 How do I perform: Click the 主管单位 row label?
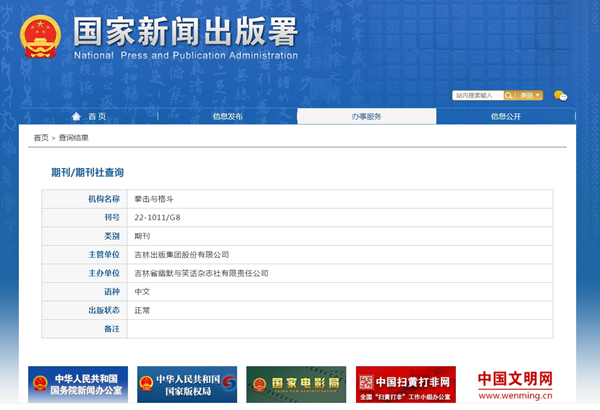pos(104,255)
